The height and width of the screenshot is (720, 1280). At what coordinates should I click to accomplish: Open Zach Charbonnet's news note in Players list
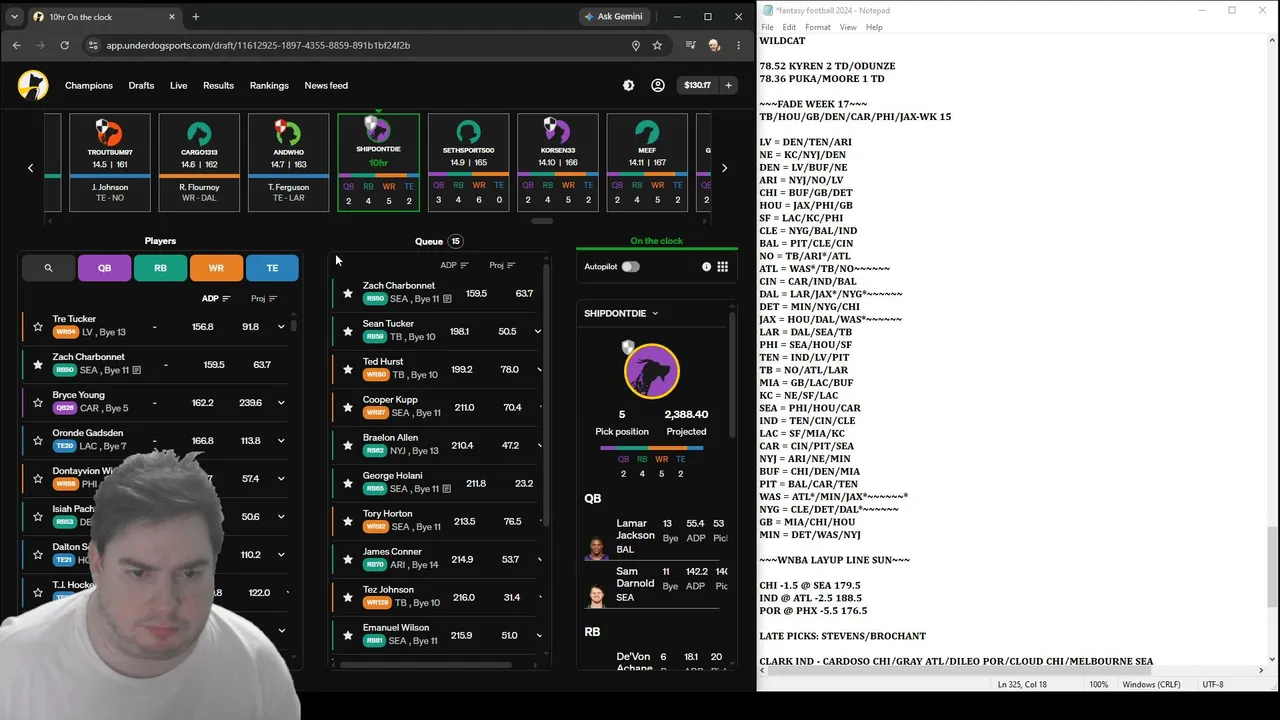pyautogui.click(x=137, y=370)
